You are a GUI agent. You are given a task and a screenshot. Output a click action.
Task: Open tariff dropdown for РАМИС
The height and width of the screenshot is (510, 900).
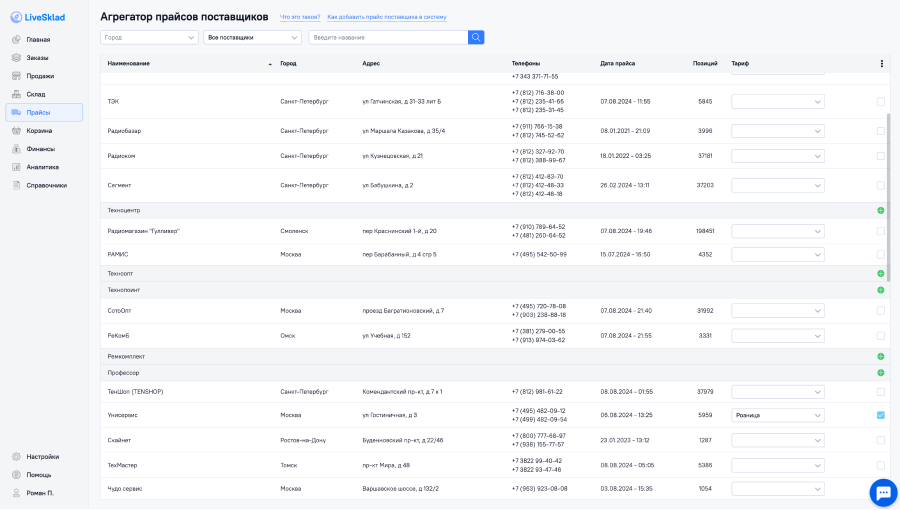coord(778,255)
